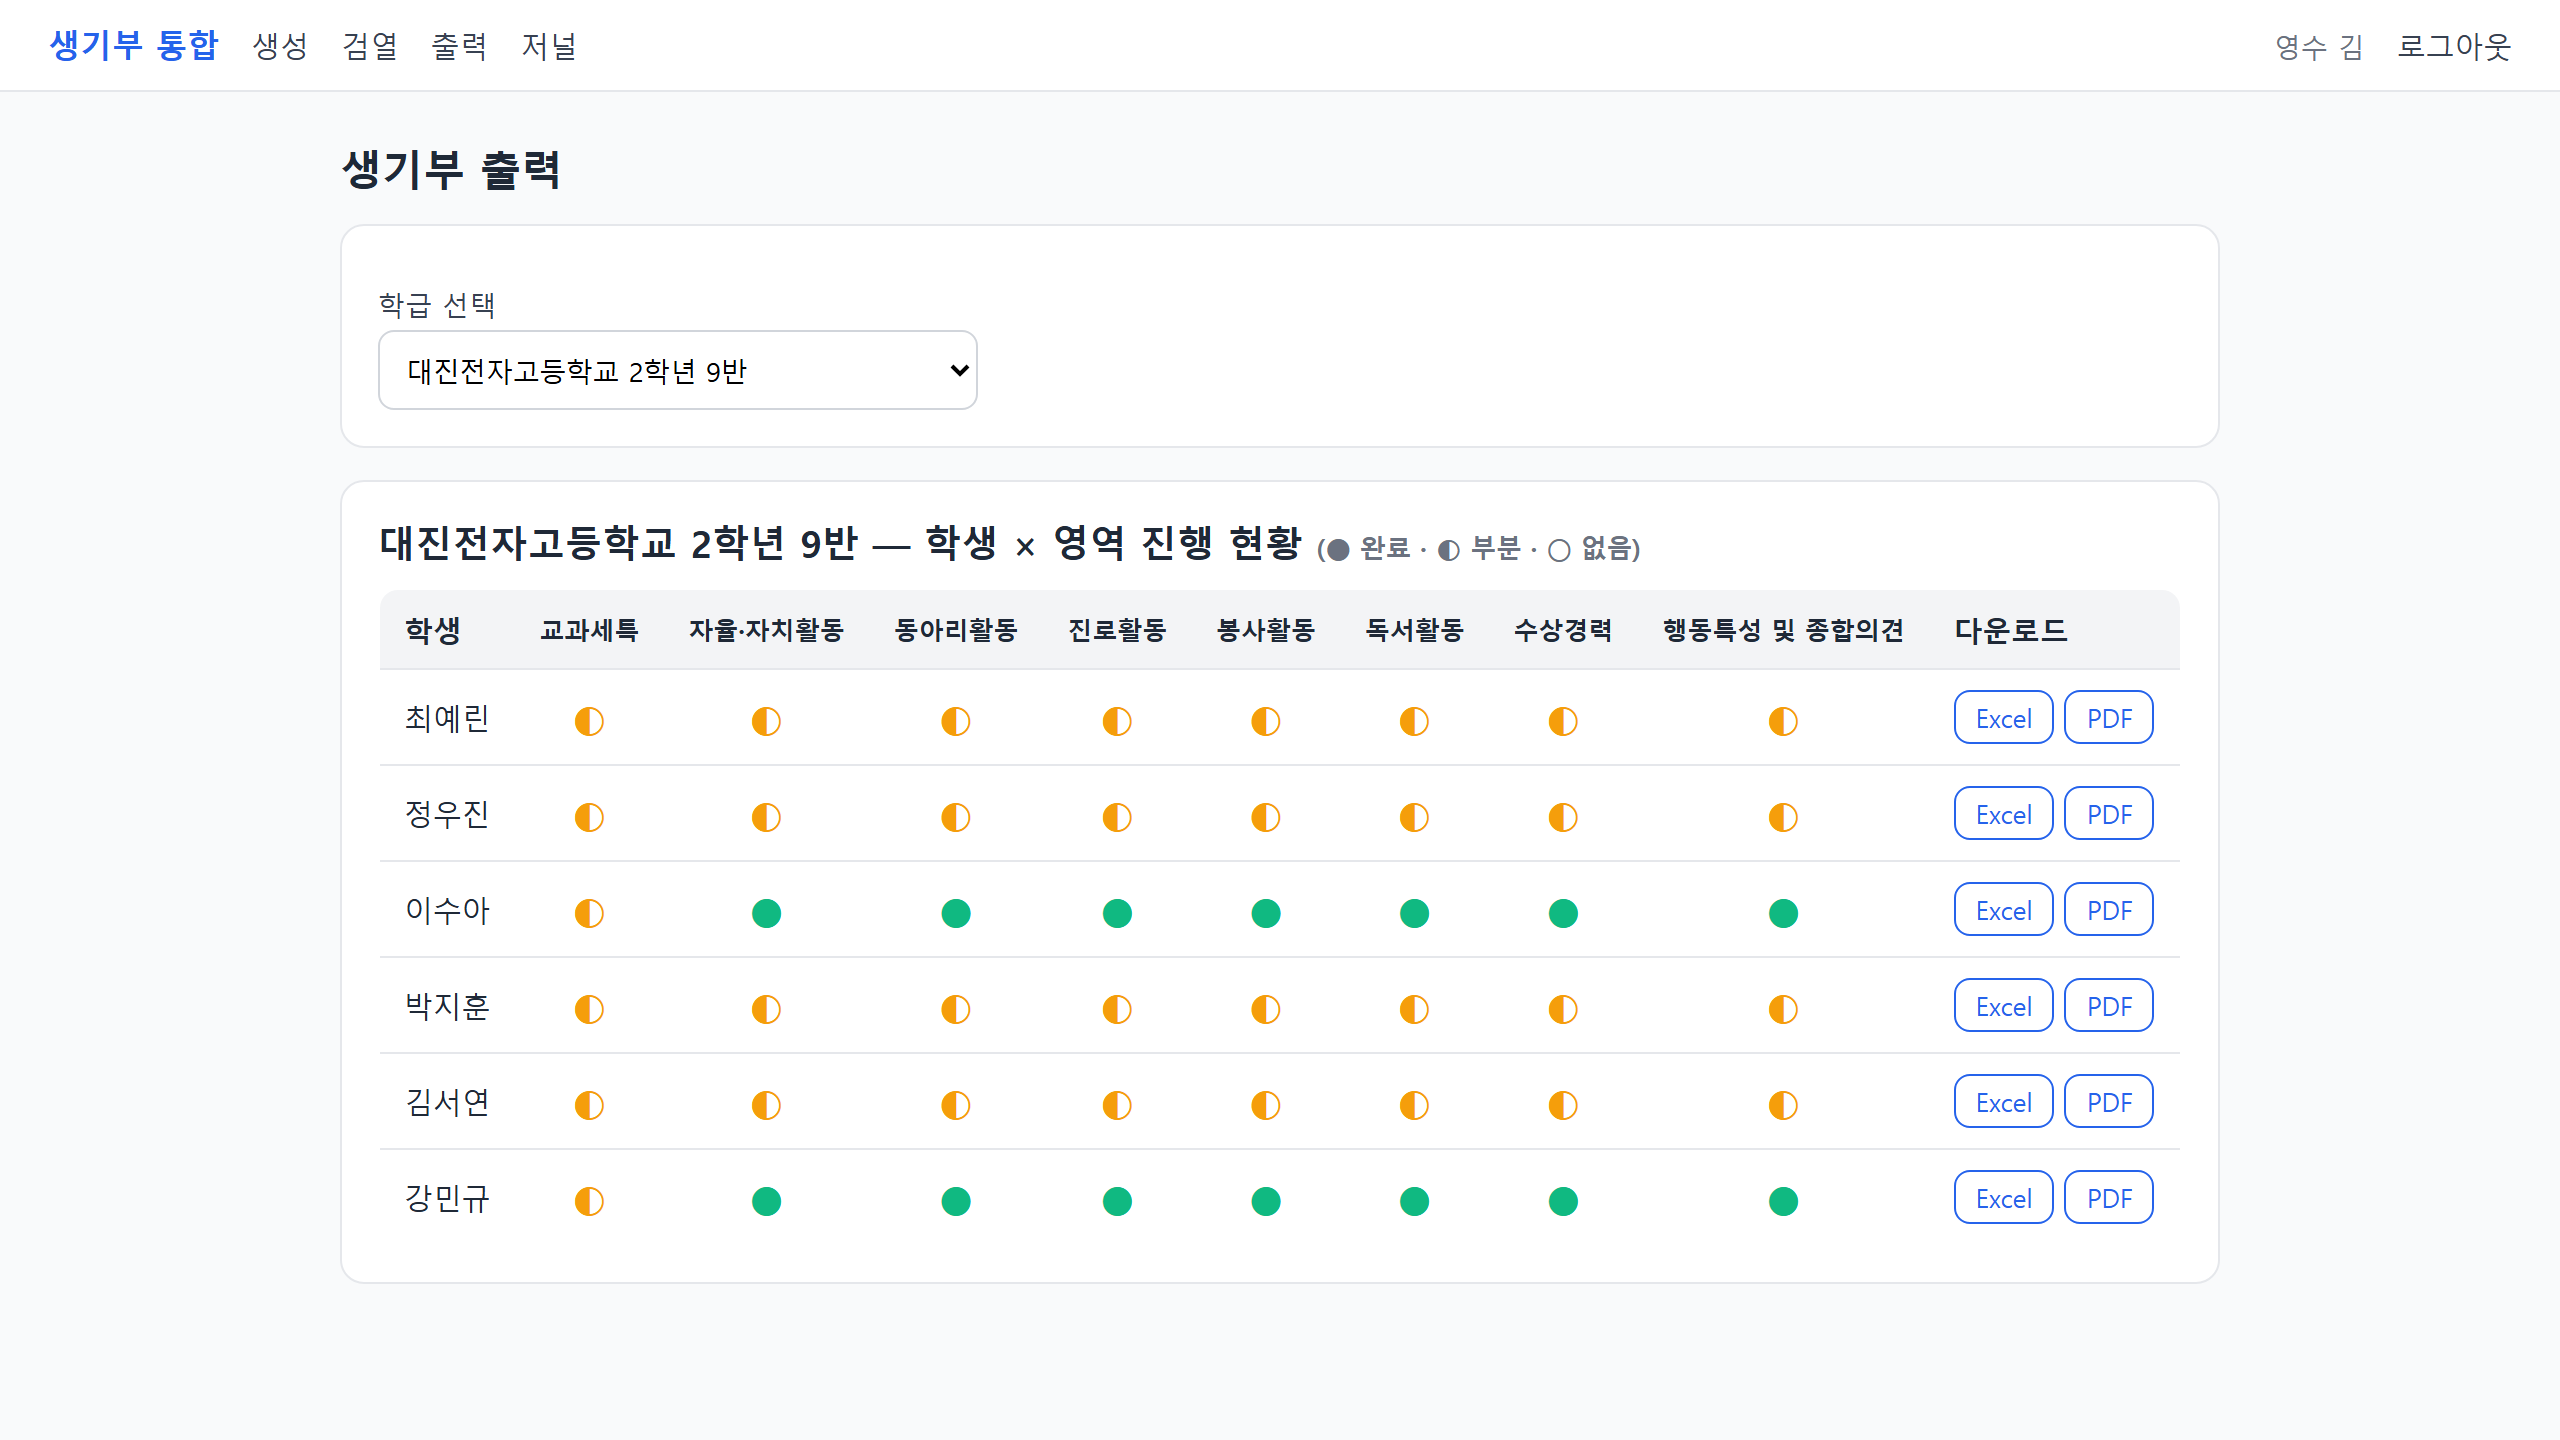Viewport: 2560px width, 1440px height.
Task: Click the 생기부 출력 page heading
Action: point(451,169)
